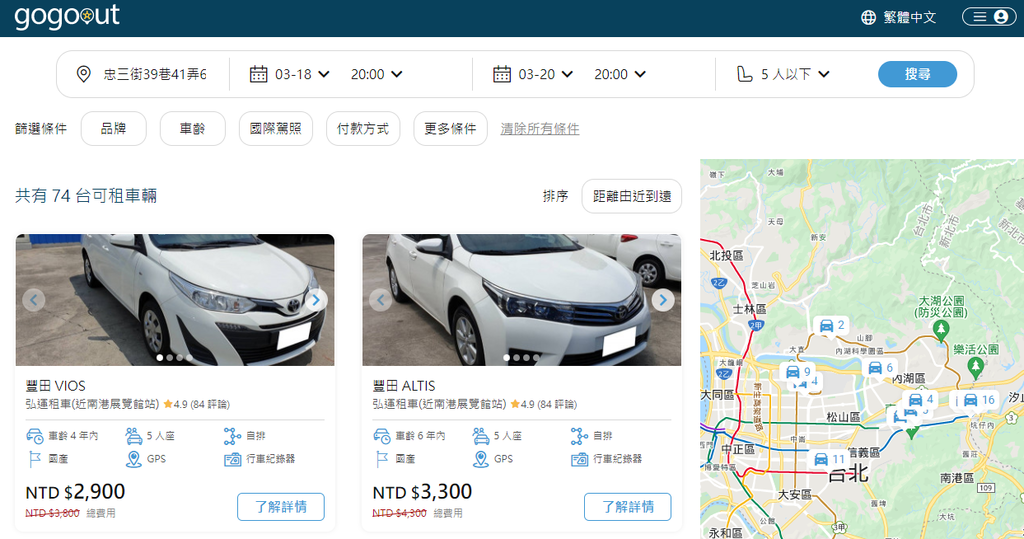Open the 豐田 ALTIS car photo
Image resolution: width=1024 pixels, height=539 pixels.
click(522, 300)
